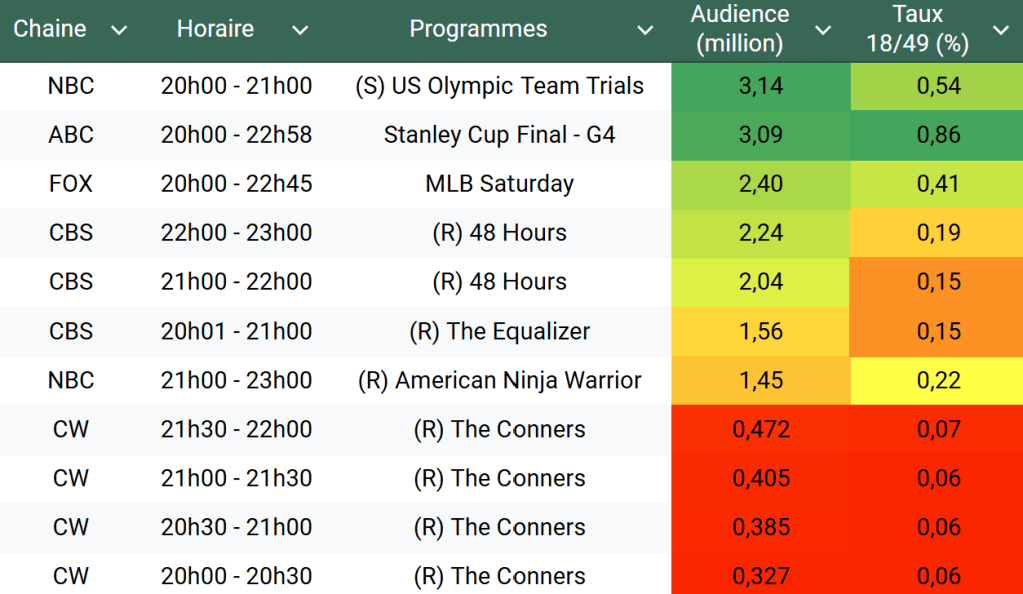1023x594 pixels.
Task: Select the American Ninja Warrior program cell
Action: [499, 381]
